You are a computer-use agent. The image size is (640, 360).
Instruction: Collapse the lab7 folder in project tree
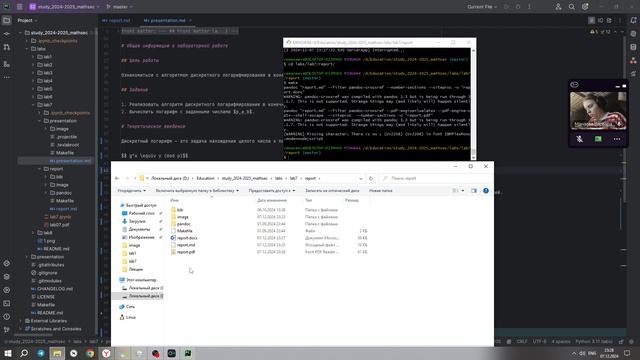33,105
